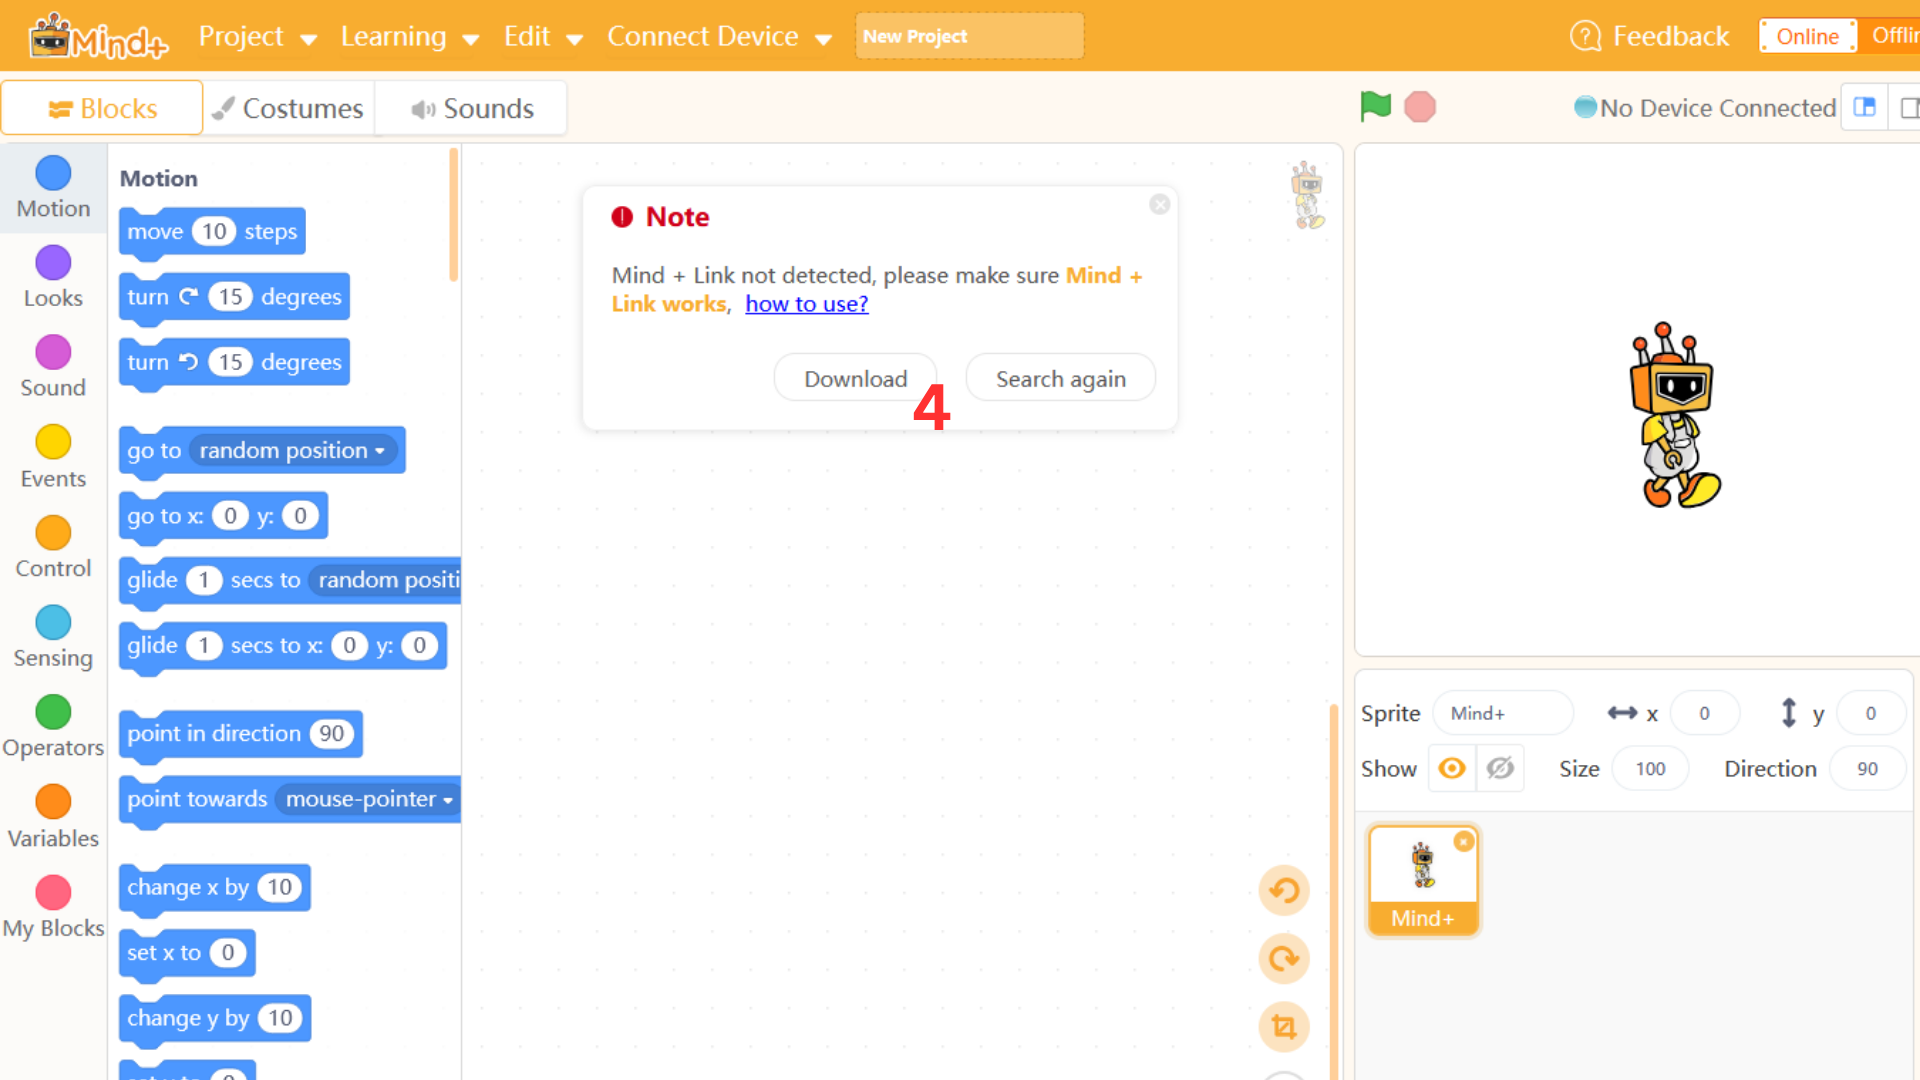Expand the Project menu

257,37
